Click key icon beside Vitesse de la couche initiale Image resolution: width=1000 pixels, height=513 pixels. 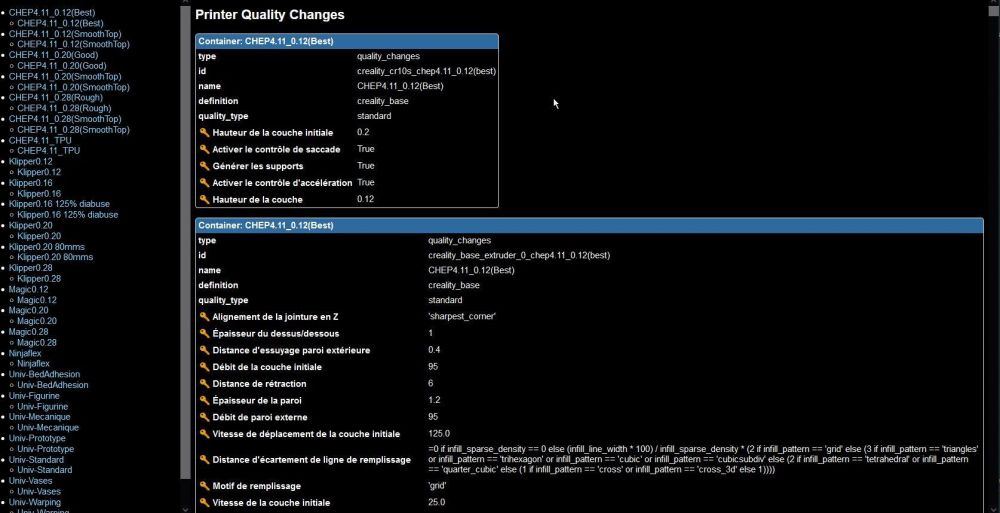(x=204, y=503)
